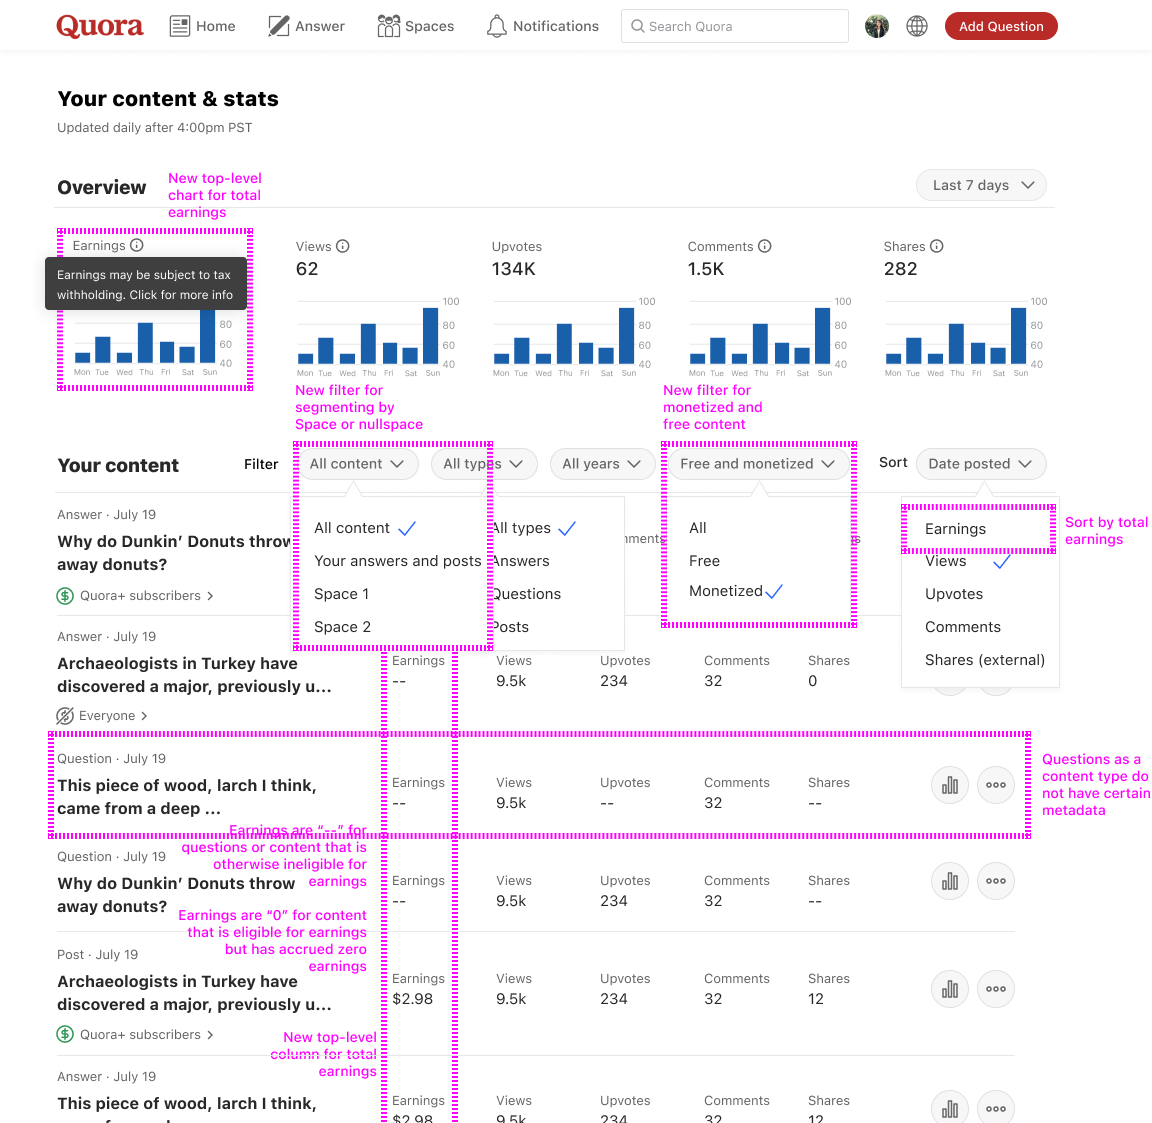The height and width of the screenshot is (1123, 1152).
Task: Sort by Shares (external)
Action: pyautogui.click(x=984, y=660)
